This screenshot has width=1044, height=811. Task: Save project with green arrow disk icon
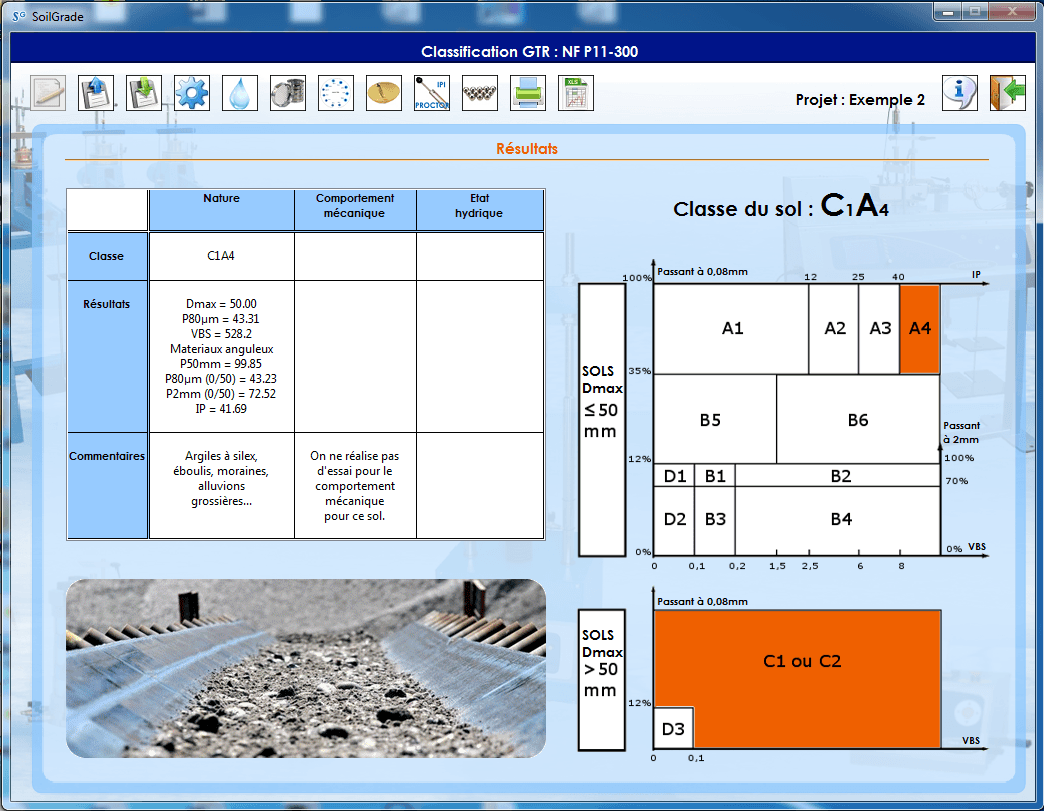point(144,93)
